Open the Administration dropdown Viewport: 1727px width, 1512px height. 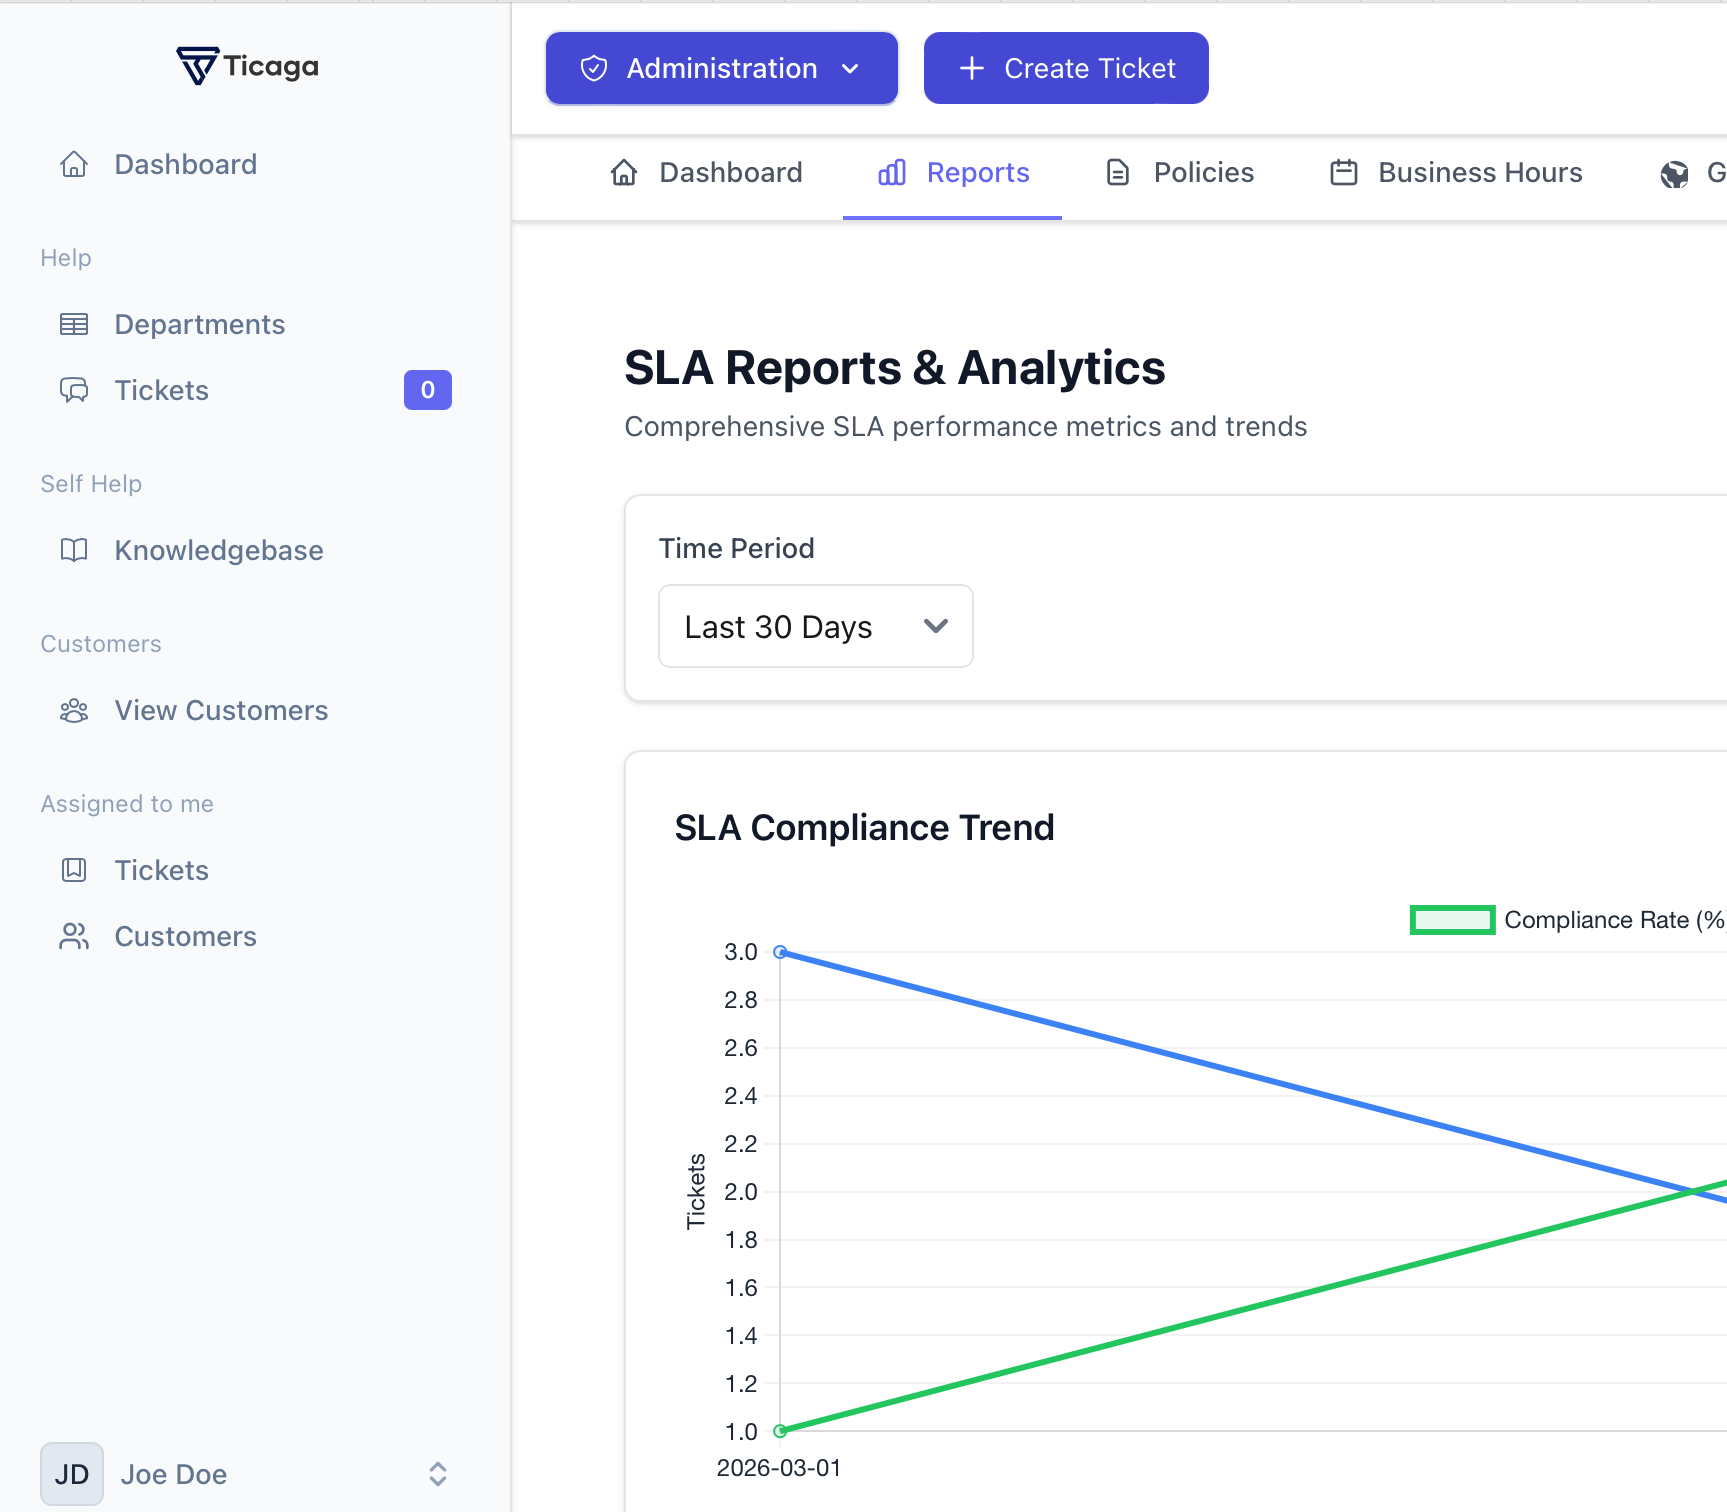pos(720,68)
